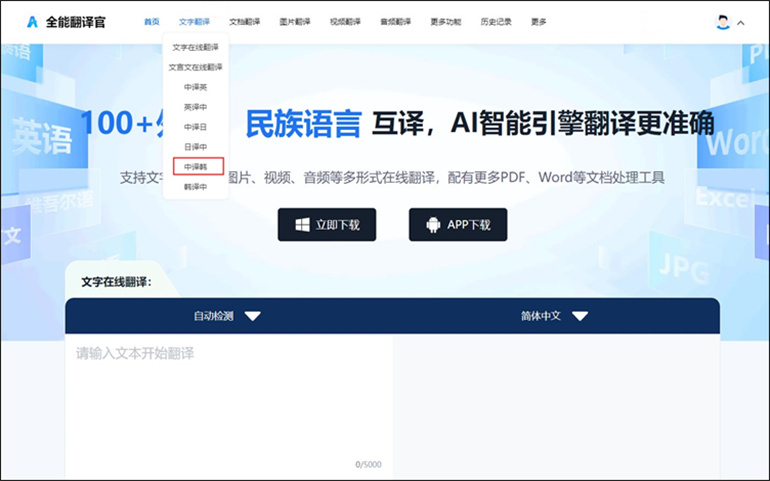This screenshot has height=481, width=770.
Task: Choose 日译中 in the dropdown menu
Action: (x=195, y=147)
